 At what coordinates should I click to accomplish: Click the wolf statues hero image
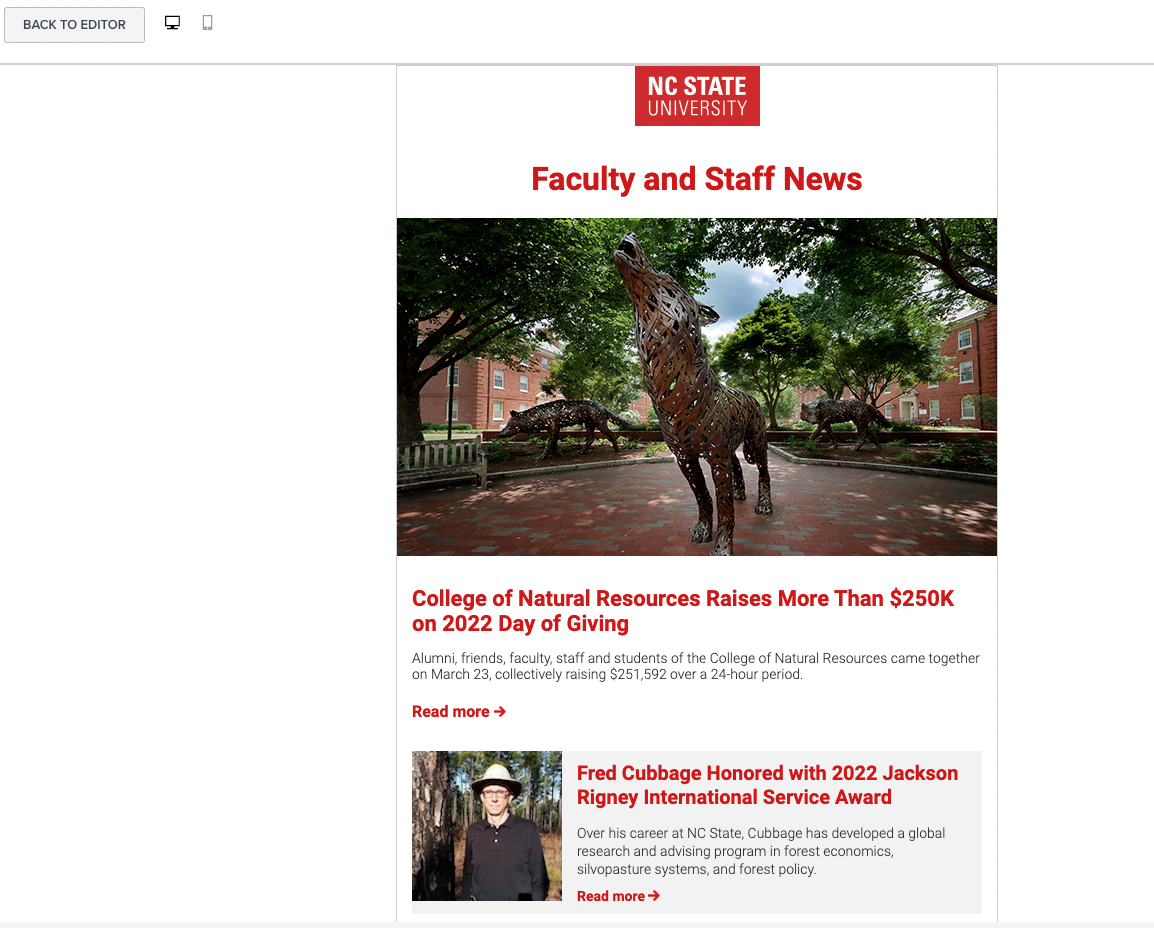[697, 386]
